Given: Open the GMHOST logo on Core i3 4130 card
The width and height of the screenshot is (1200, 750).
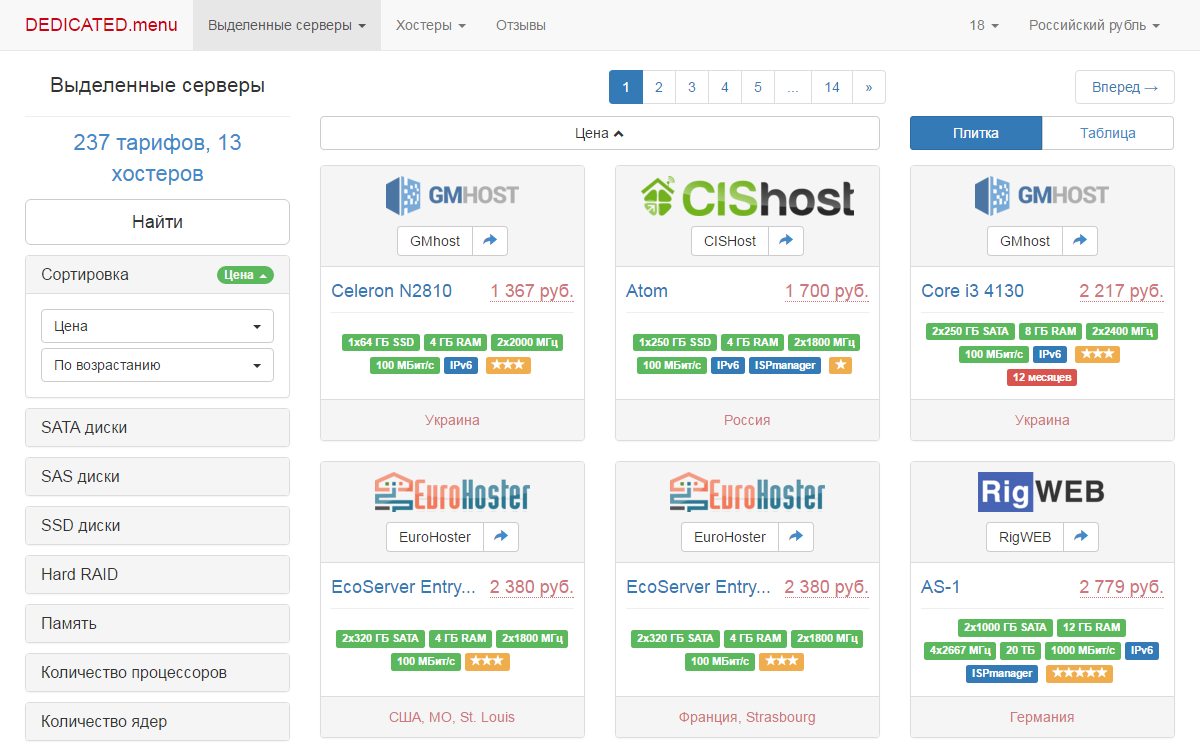Looking at the screenshot, I should click(1042, 197).
